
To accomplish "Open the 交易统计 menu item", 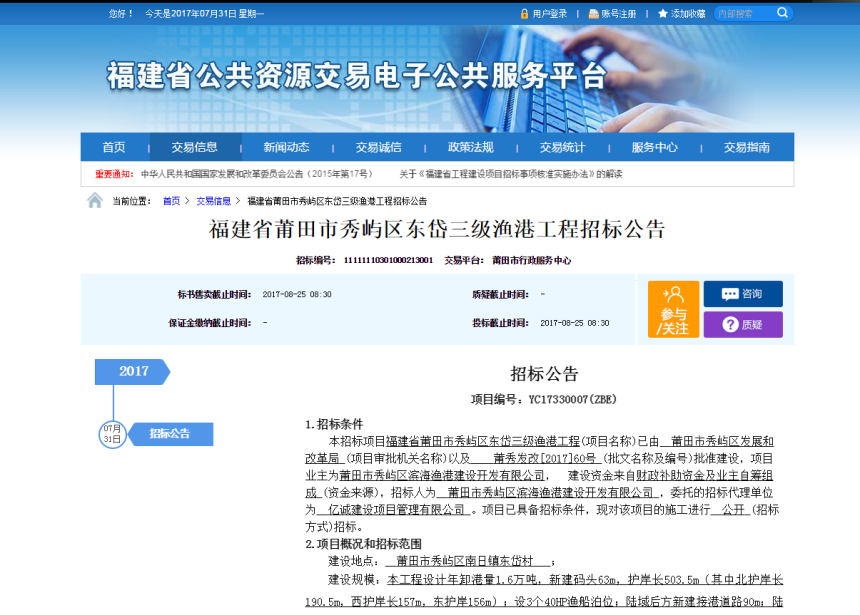I will tap(562, 147).
